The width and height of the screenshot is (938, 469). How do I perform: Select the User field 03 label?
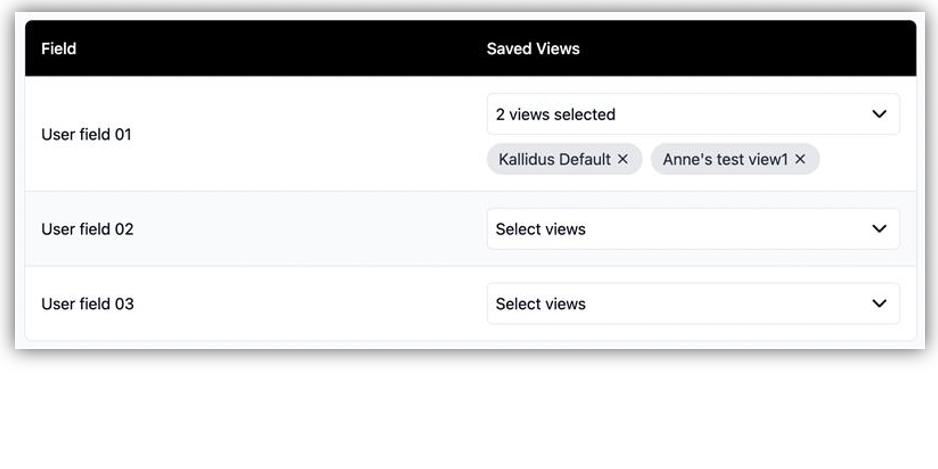coord(87,304)
